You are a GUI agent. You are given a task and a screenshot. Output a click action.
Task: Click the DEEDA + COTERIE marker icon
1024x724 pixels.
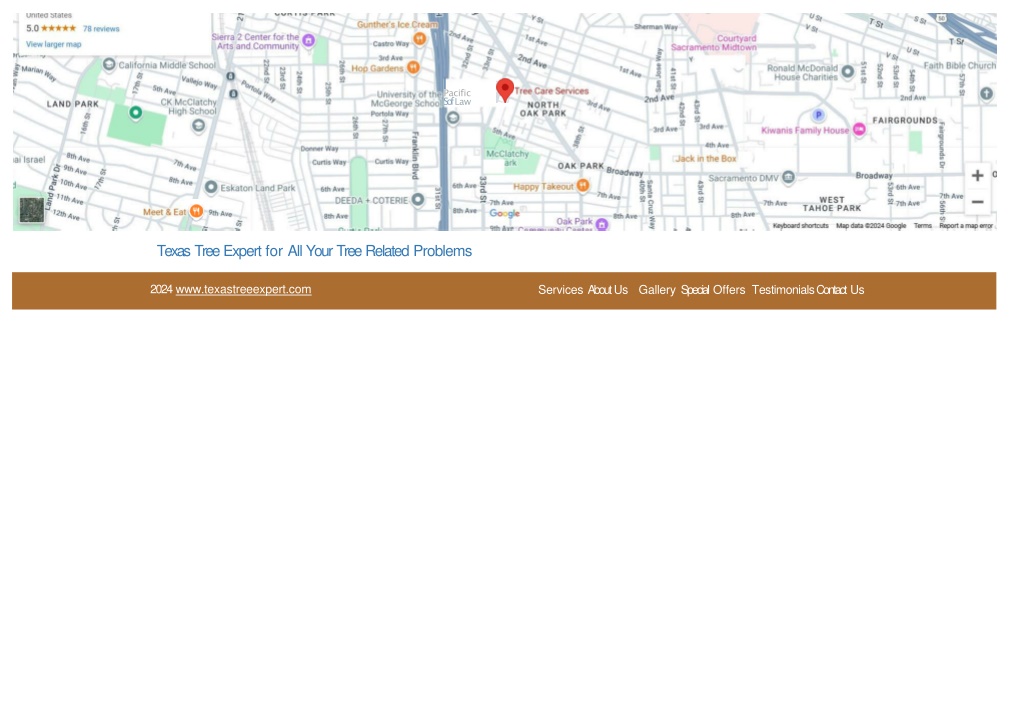(x=418, y=200)
